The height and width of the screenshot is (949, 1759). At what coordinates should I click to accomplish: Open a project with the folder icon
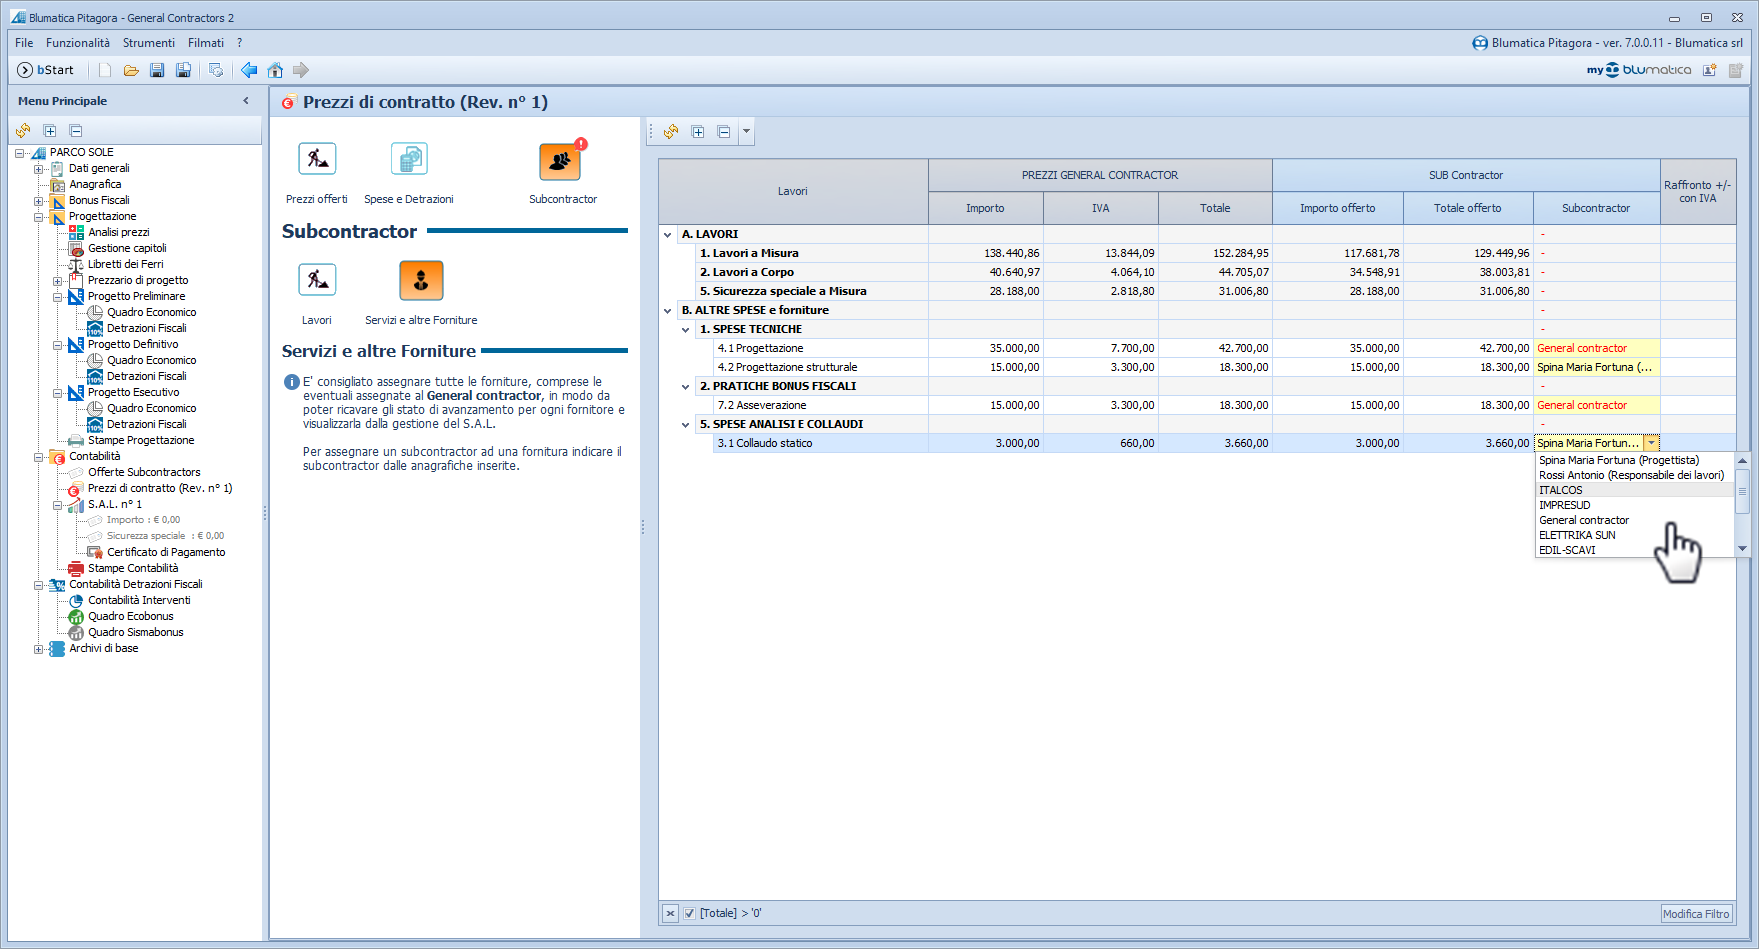point(131,70)
